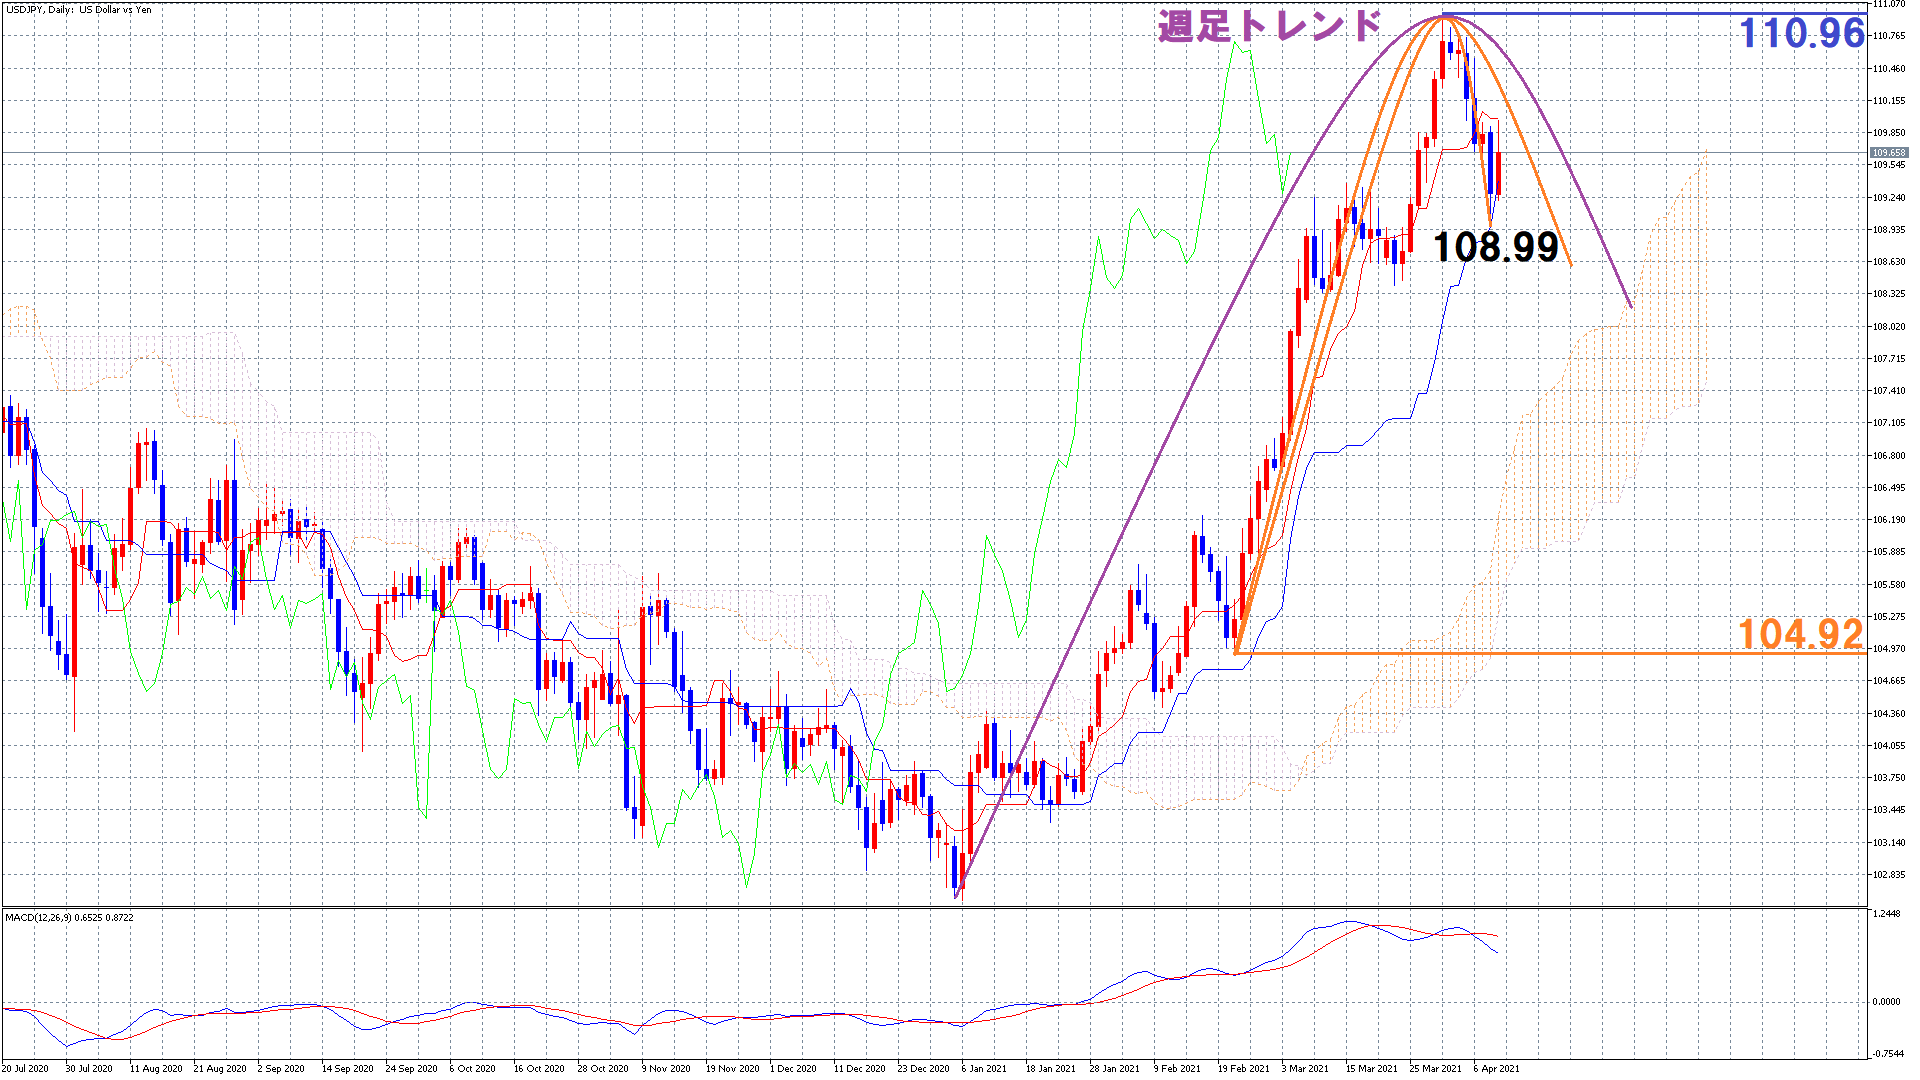Click the 108.020 price axis label
The height and width of the screenshot is (1080, 1920).
(1889, 326)
